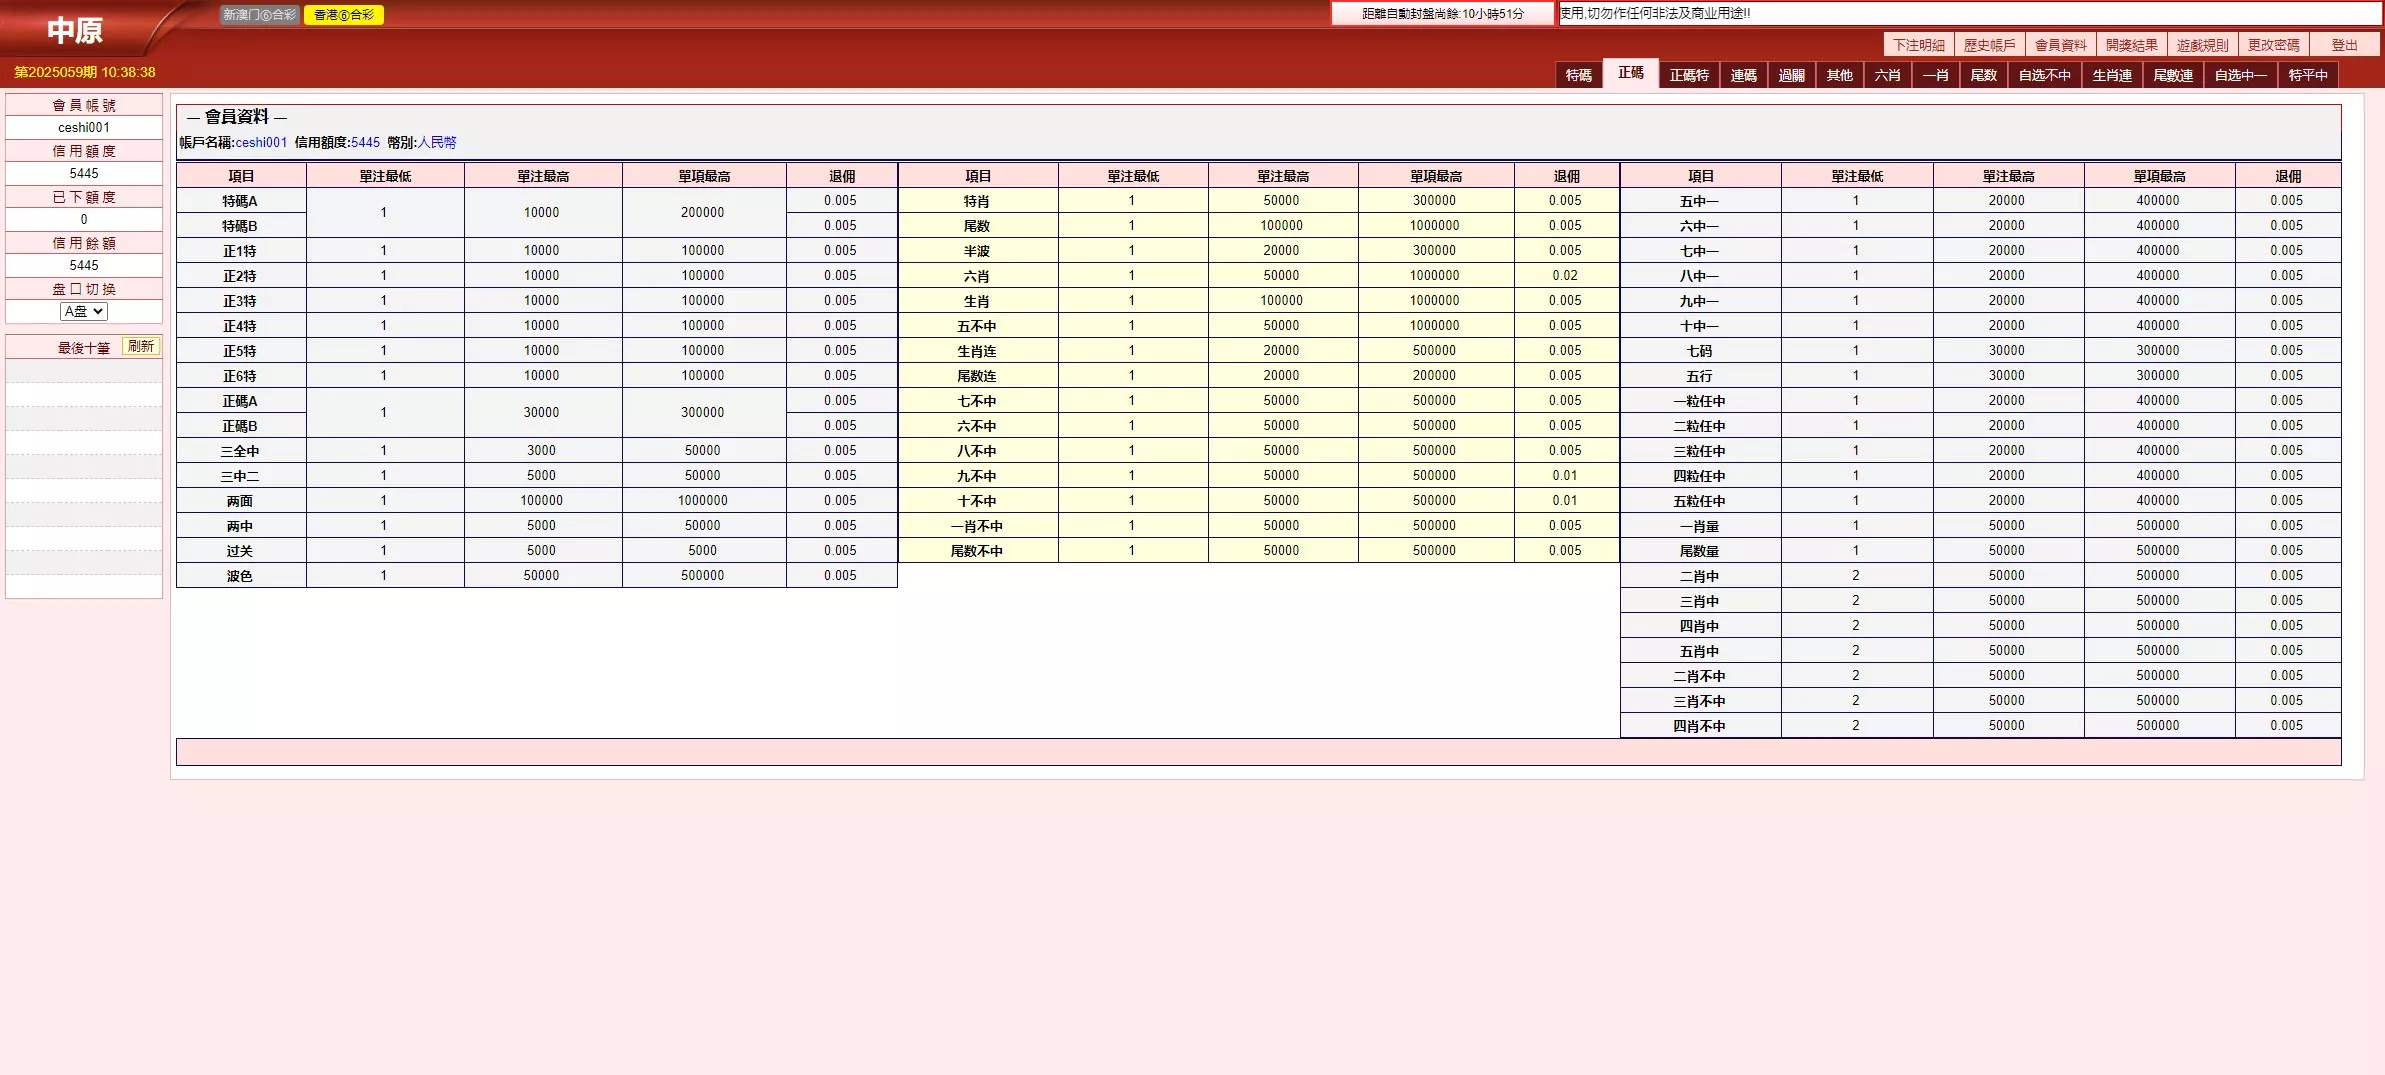Select the 香港⑥合彩 lottery
2385x1075 pixels.
pos(343,15)
